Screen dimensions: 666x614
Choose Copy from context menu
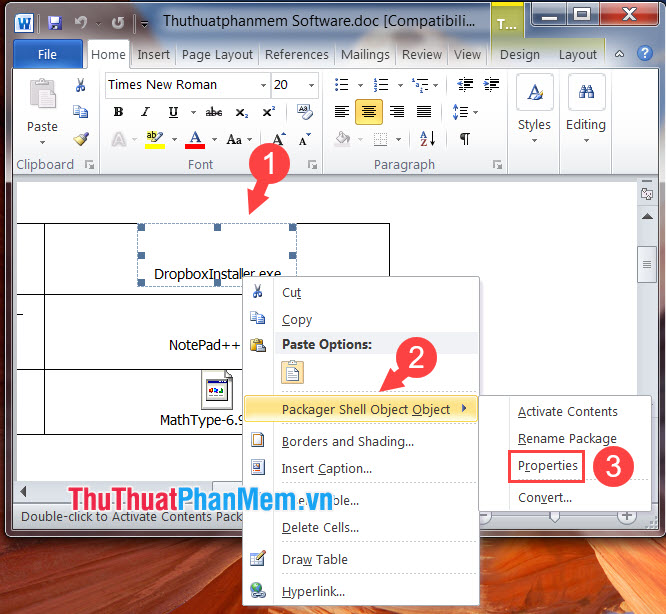(361, 319)
